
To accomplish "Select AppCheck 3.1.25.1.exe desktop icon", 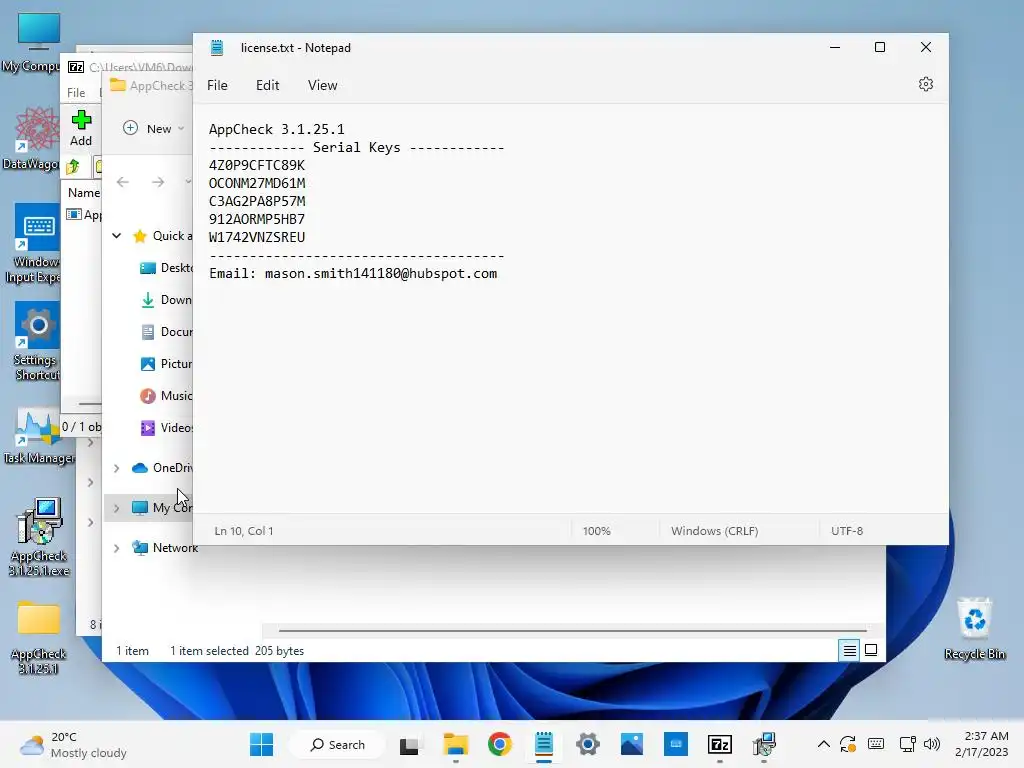I will tap(39, 537).
